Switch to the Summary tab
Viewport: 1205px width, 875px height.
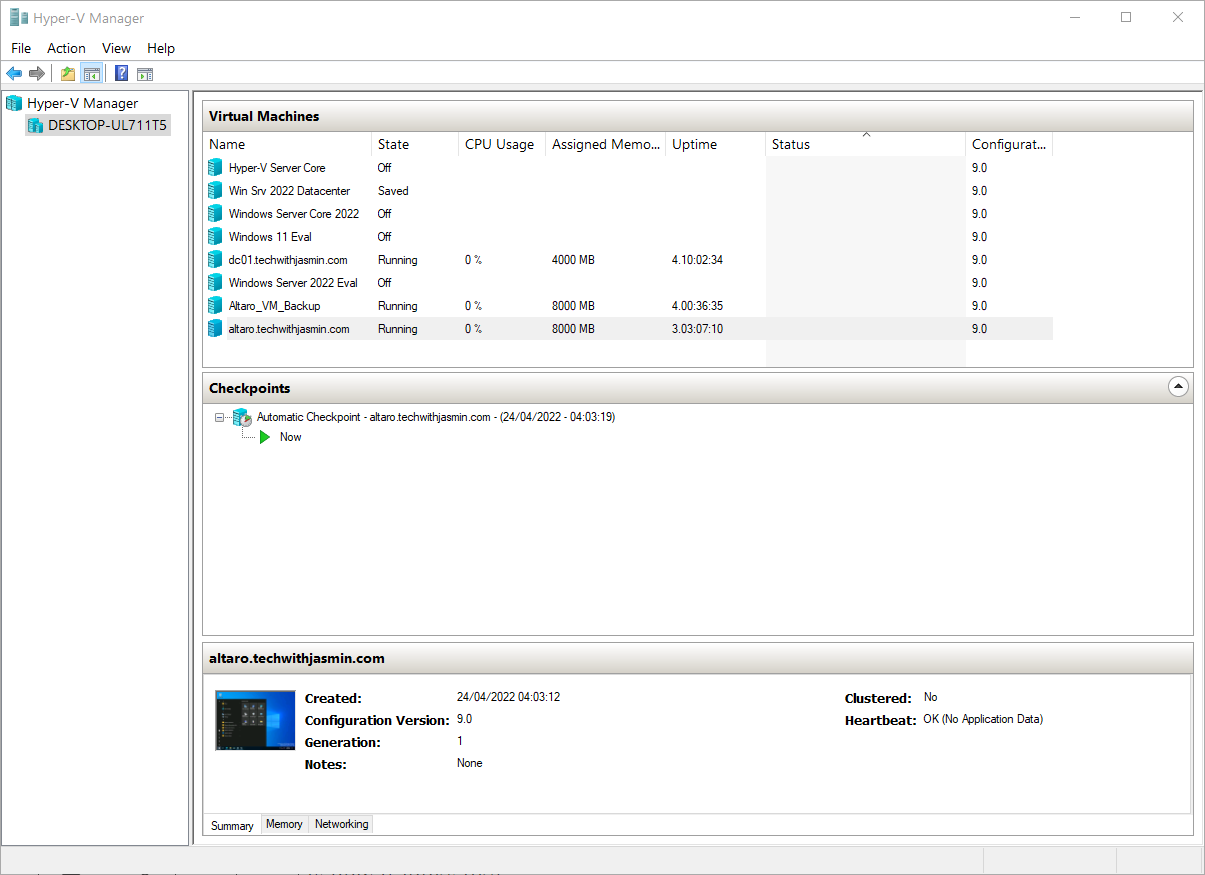232,826
